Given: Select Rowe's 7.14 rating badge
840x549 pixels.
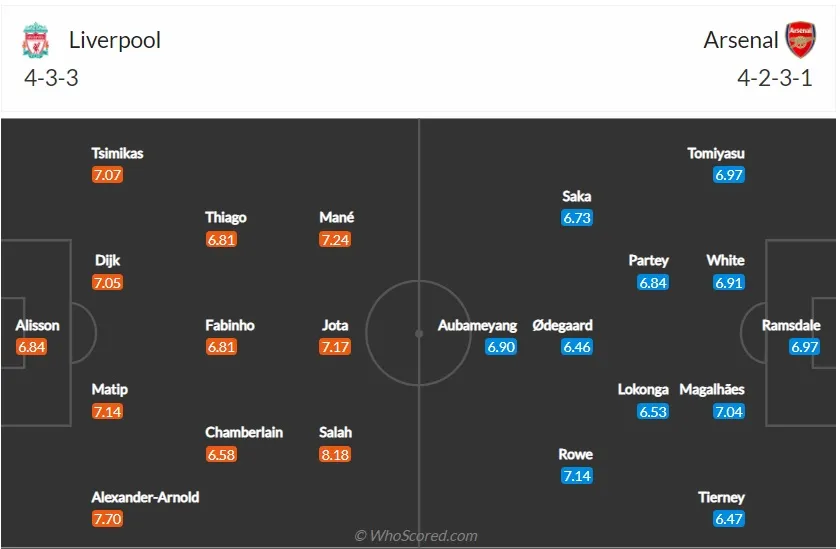Looking at the screenshot, I should (x=577, y=476).
